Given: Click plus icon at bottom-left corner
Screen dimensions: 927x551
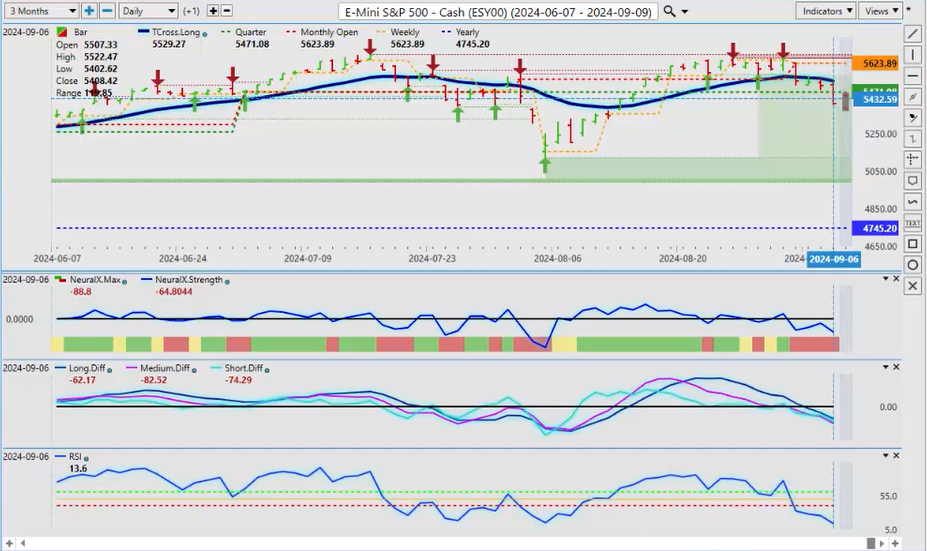Looking at the screenshot, I should point(9,543).
